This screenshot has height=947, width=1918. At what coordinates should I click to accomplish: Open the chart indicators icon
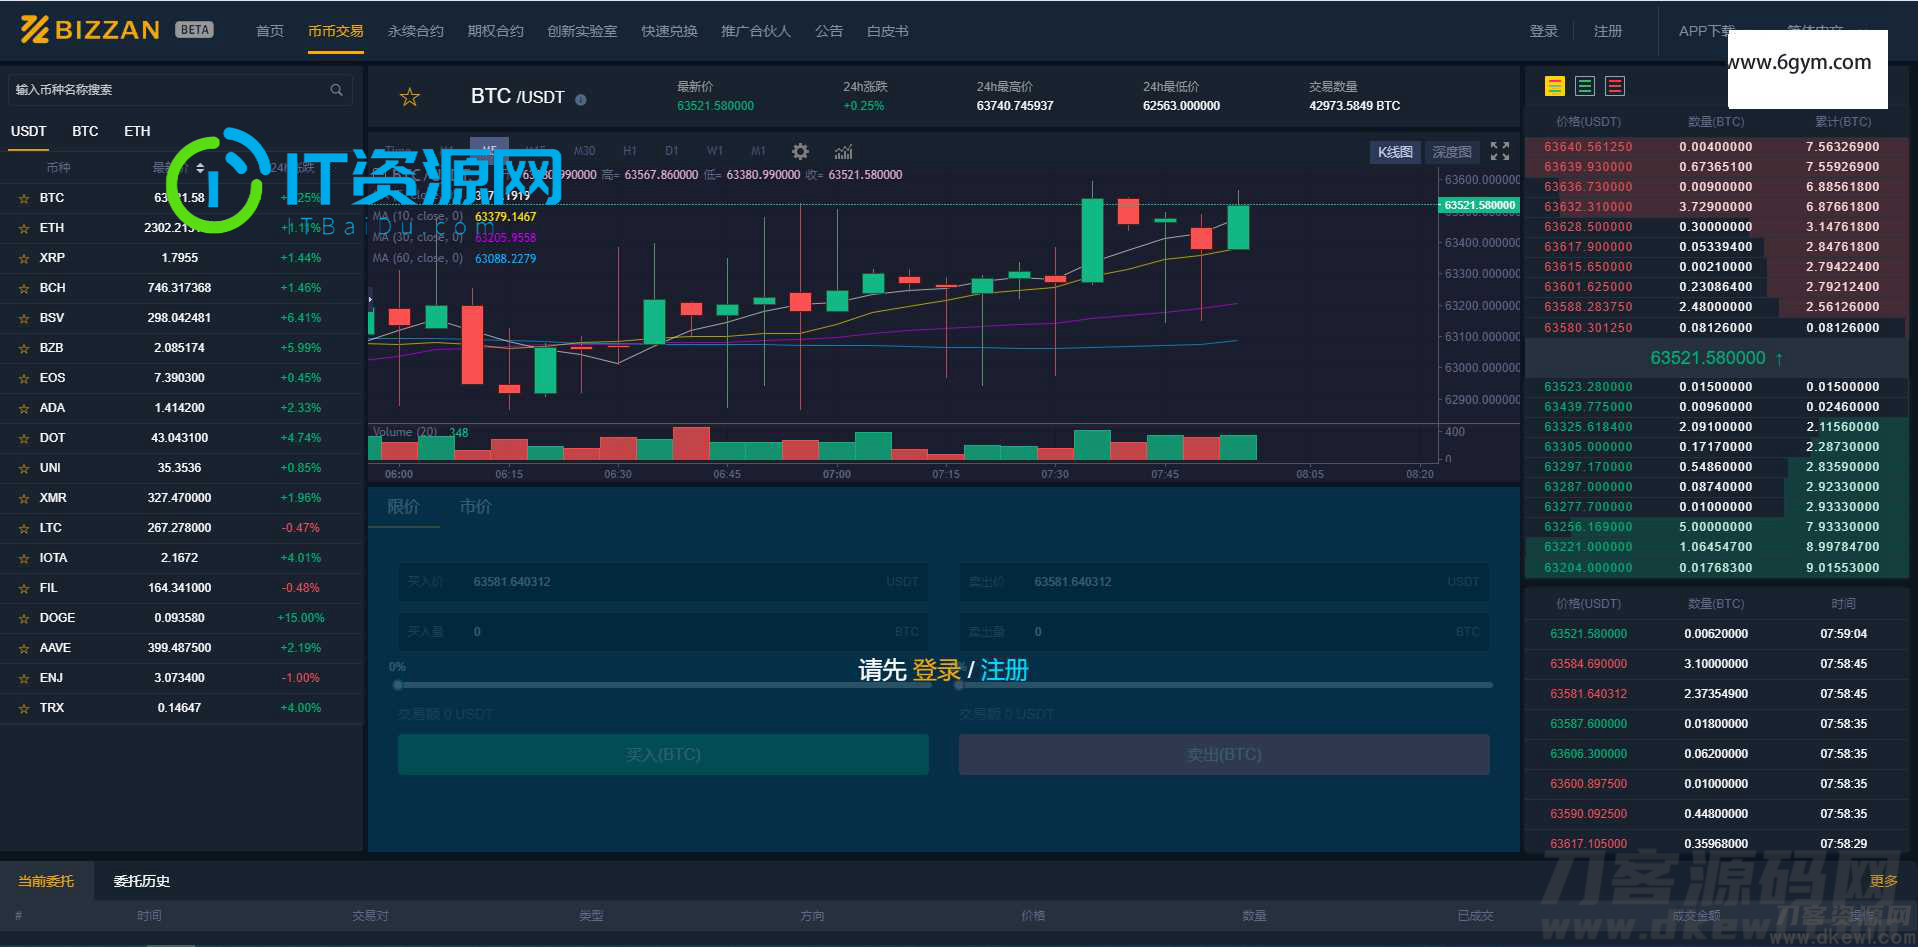pos(844,151)
